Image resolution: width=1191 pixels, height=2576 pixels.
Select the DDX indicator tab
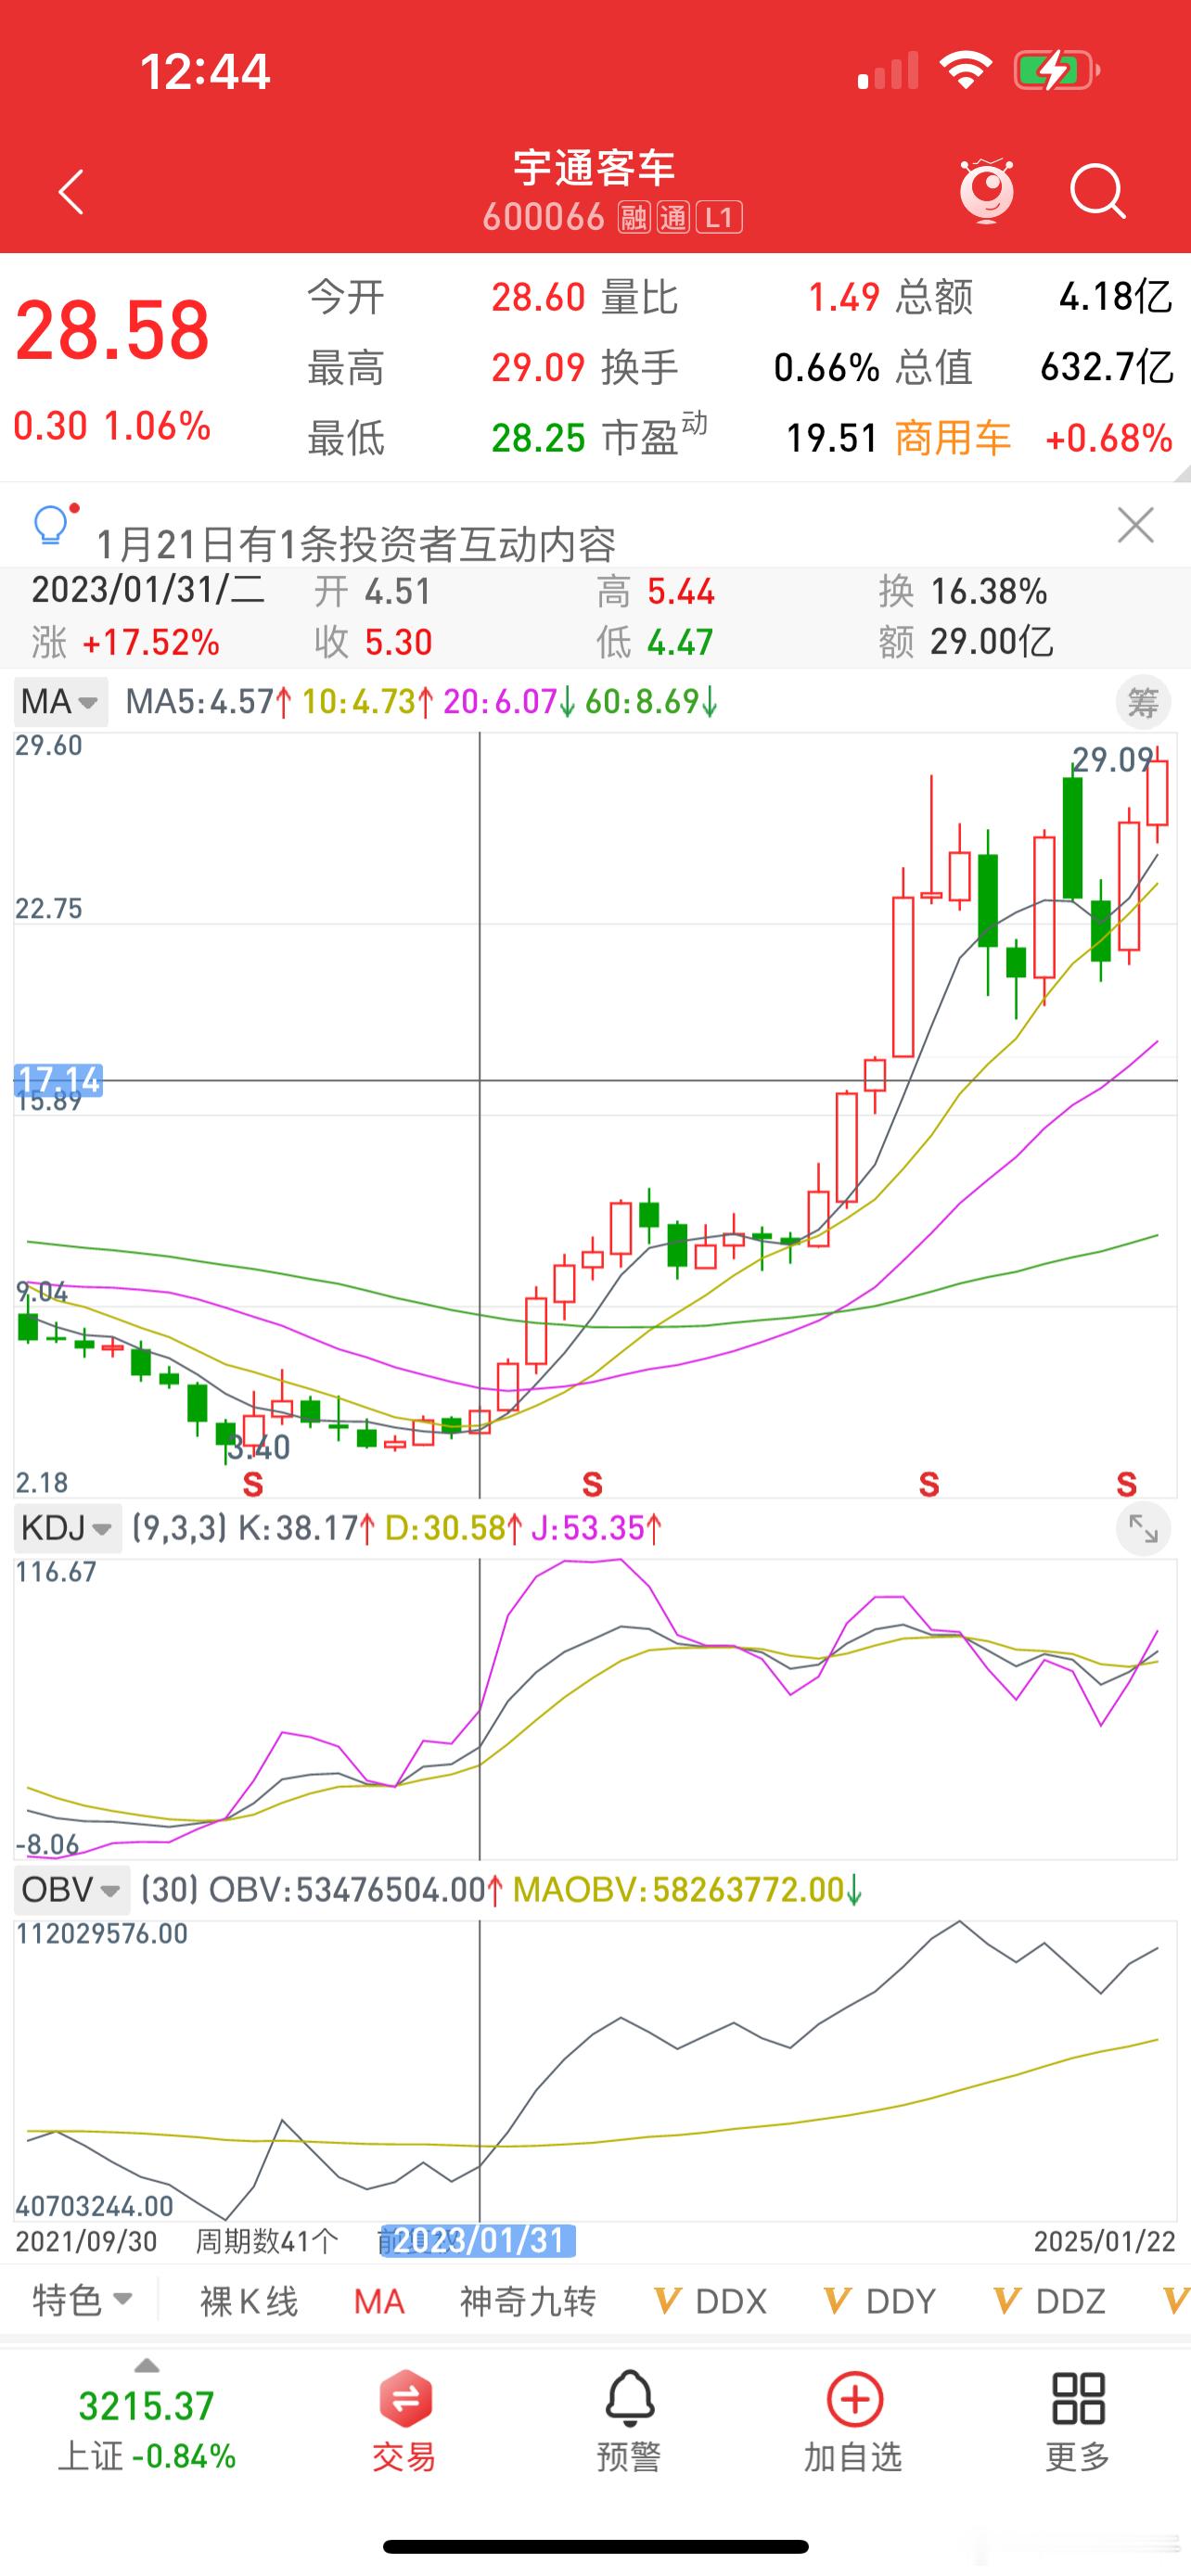point(710,2301)
